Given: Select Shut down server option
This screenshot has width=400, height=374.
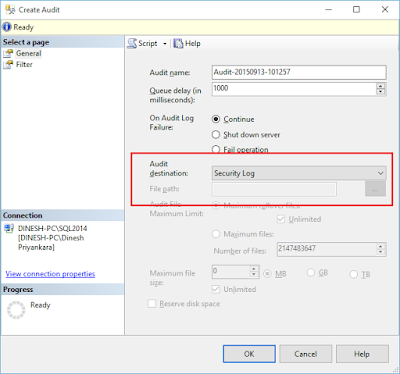Looking at the screenshot, I should coord(216,134).
